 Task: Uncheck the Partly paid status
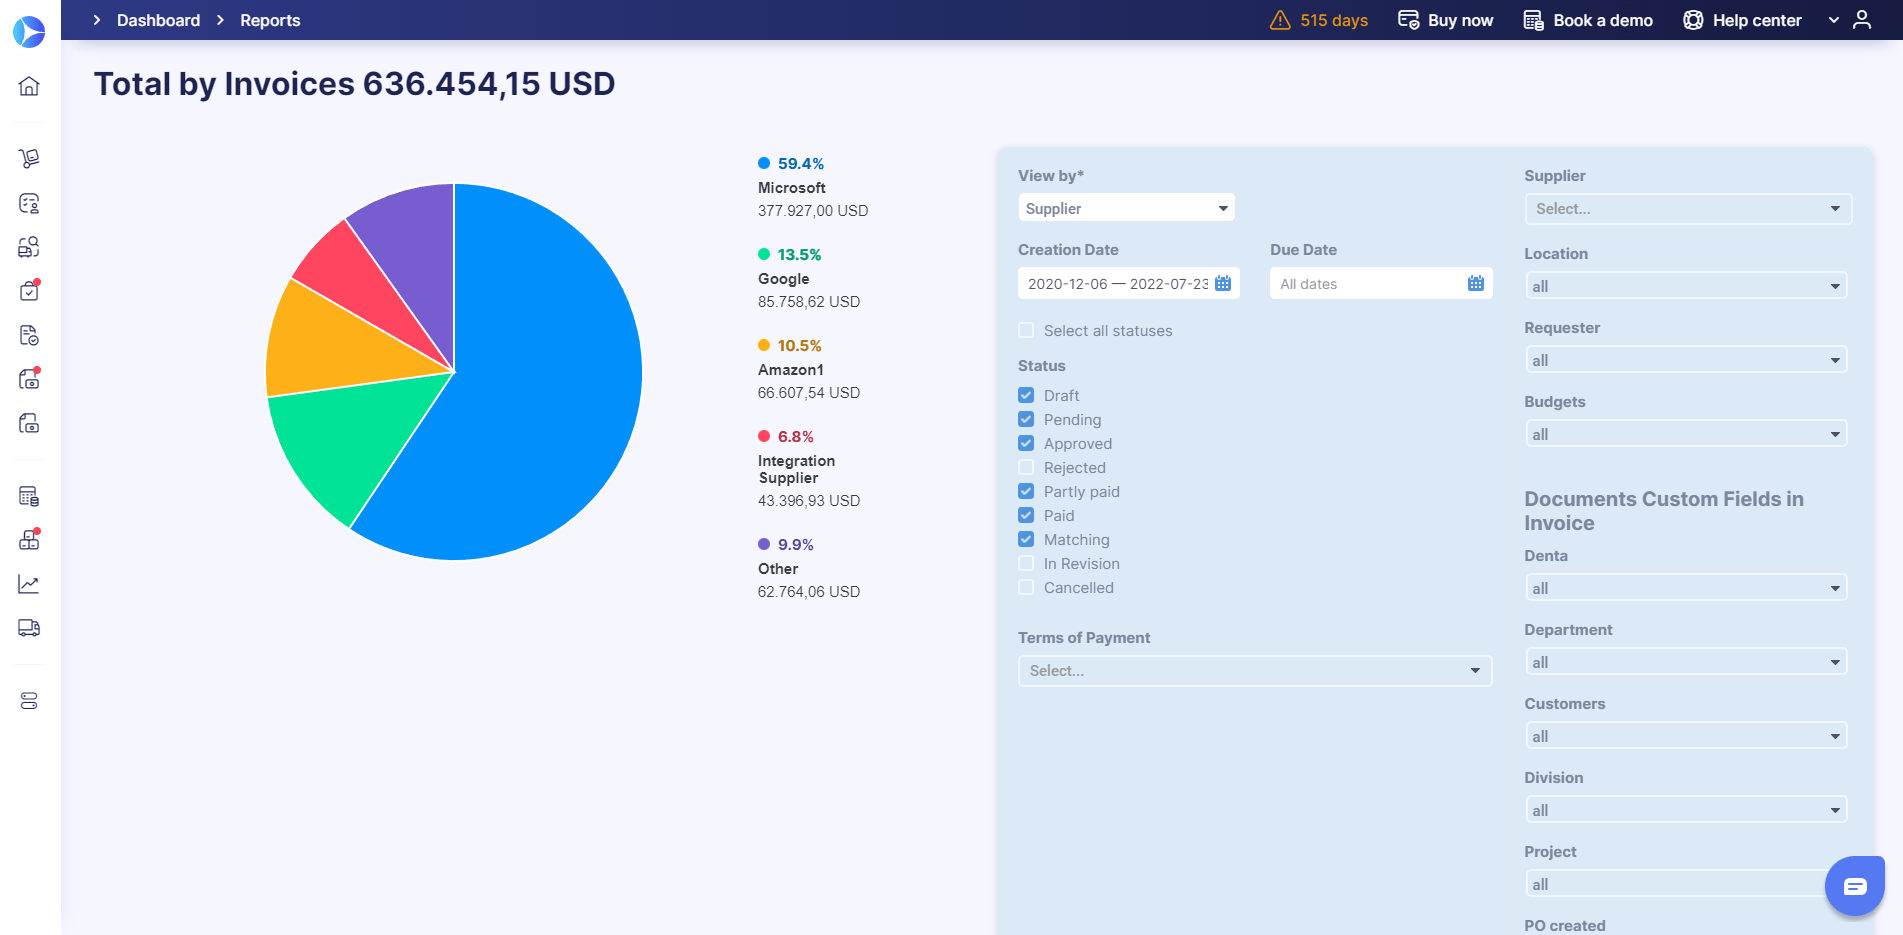click(1026, 491)
